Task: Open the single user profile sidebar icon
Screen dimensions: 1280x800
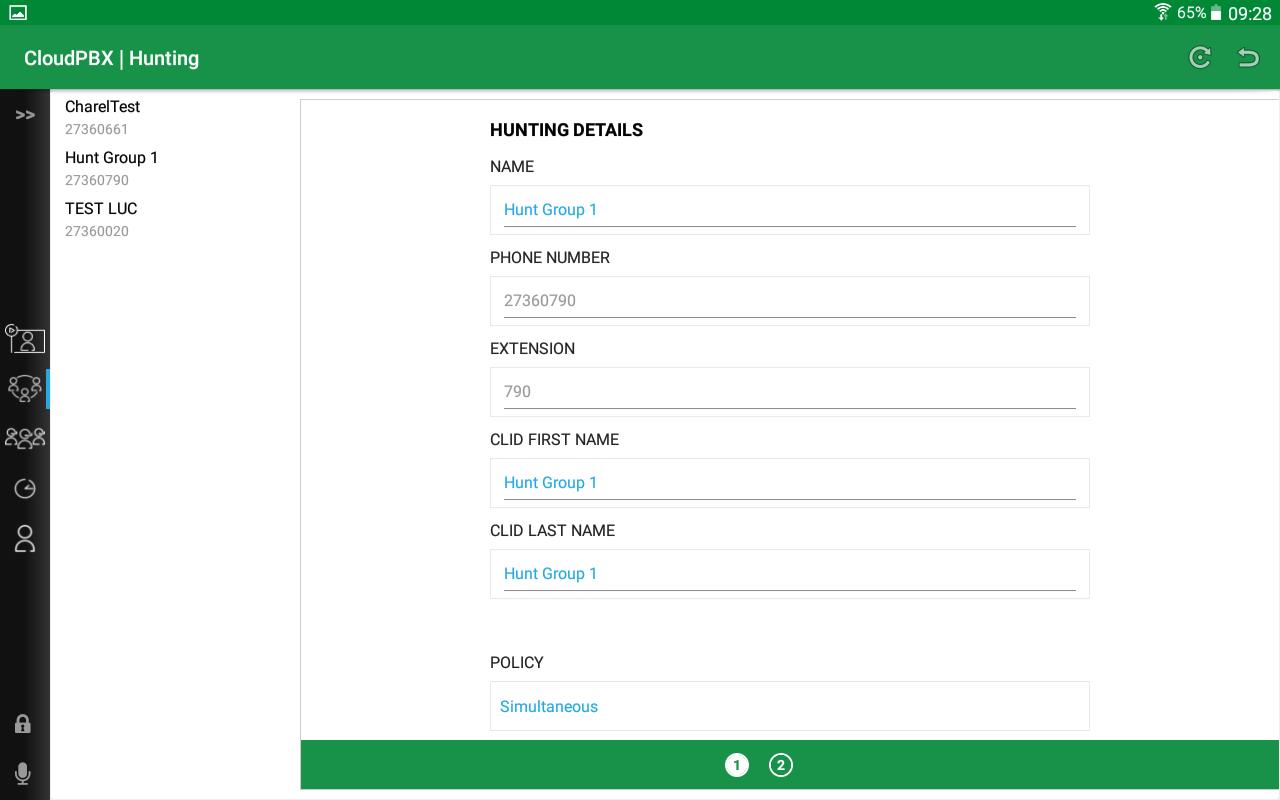Action: 25,539
